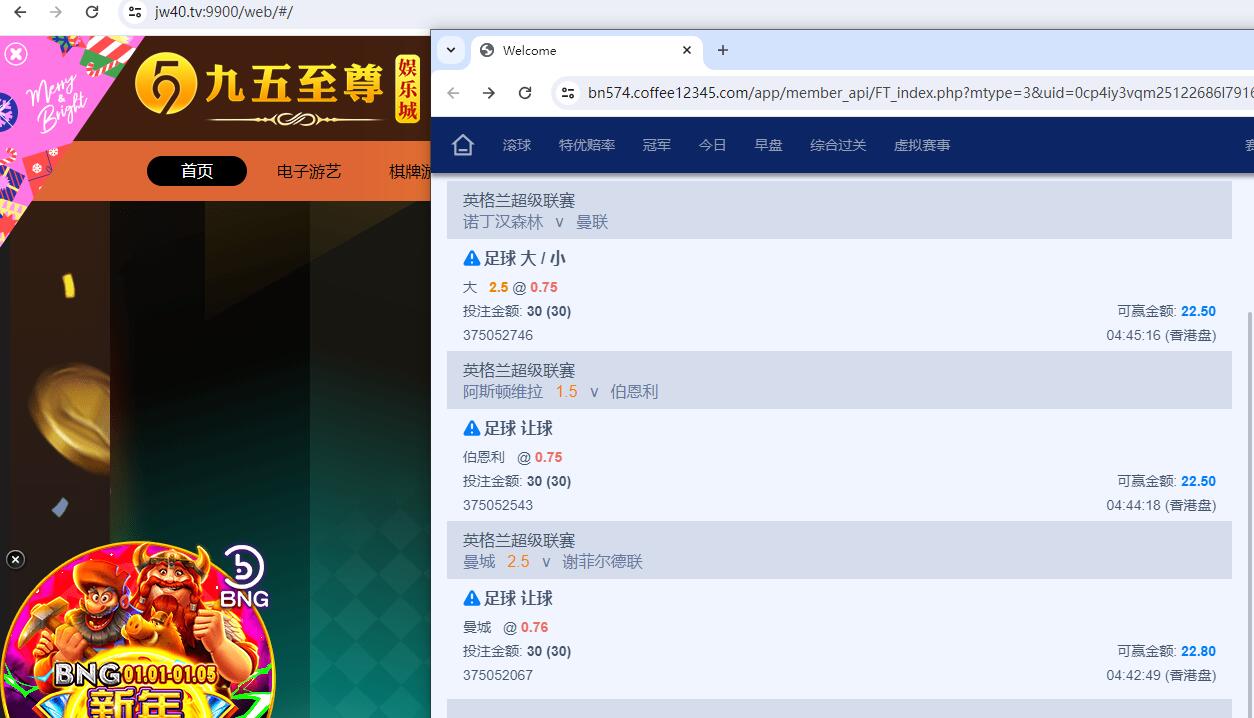Open the 虚拟赛事 menu
The width and height of the screenshot is (1254, 718).
[x=922, y=145]
